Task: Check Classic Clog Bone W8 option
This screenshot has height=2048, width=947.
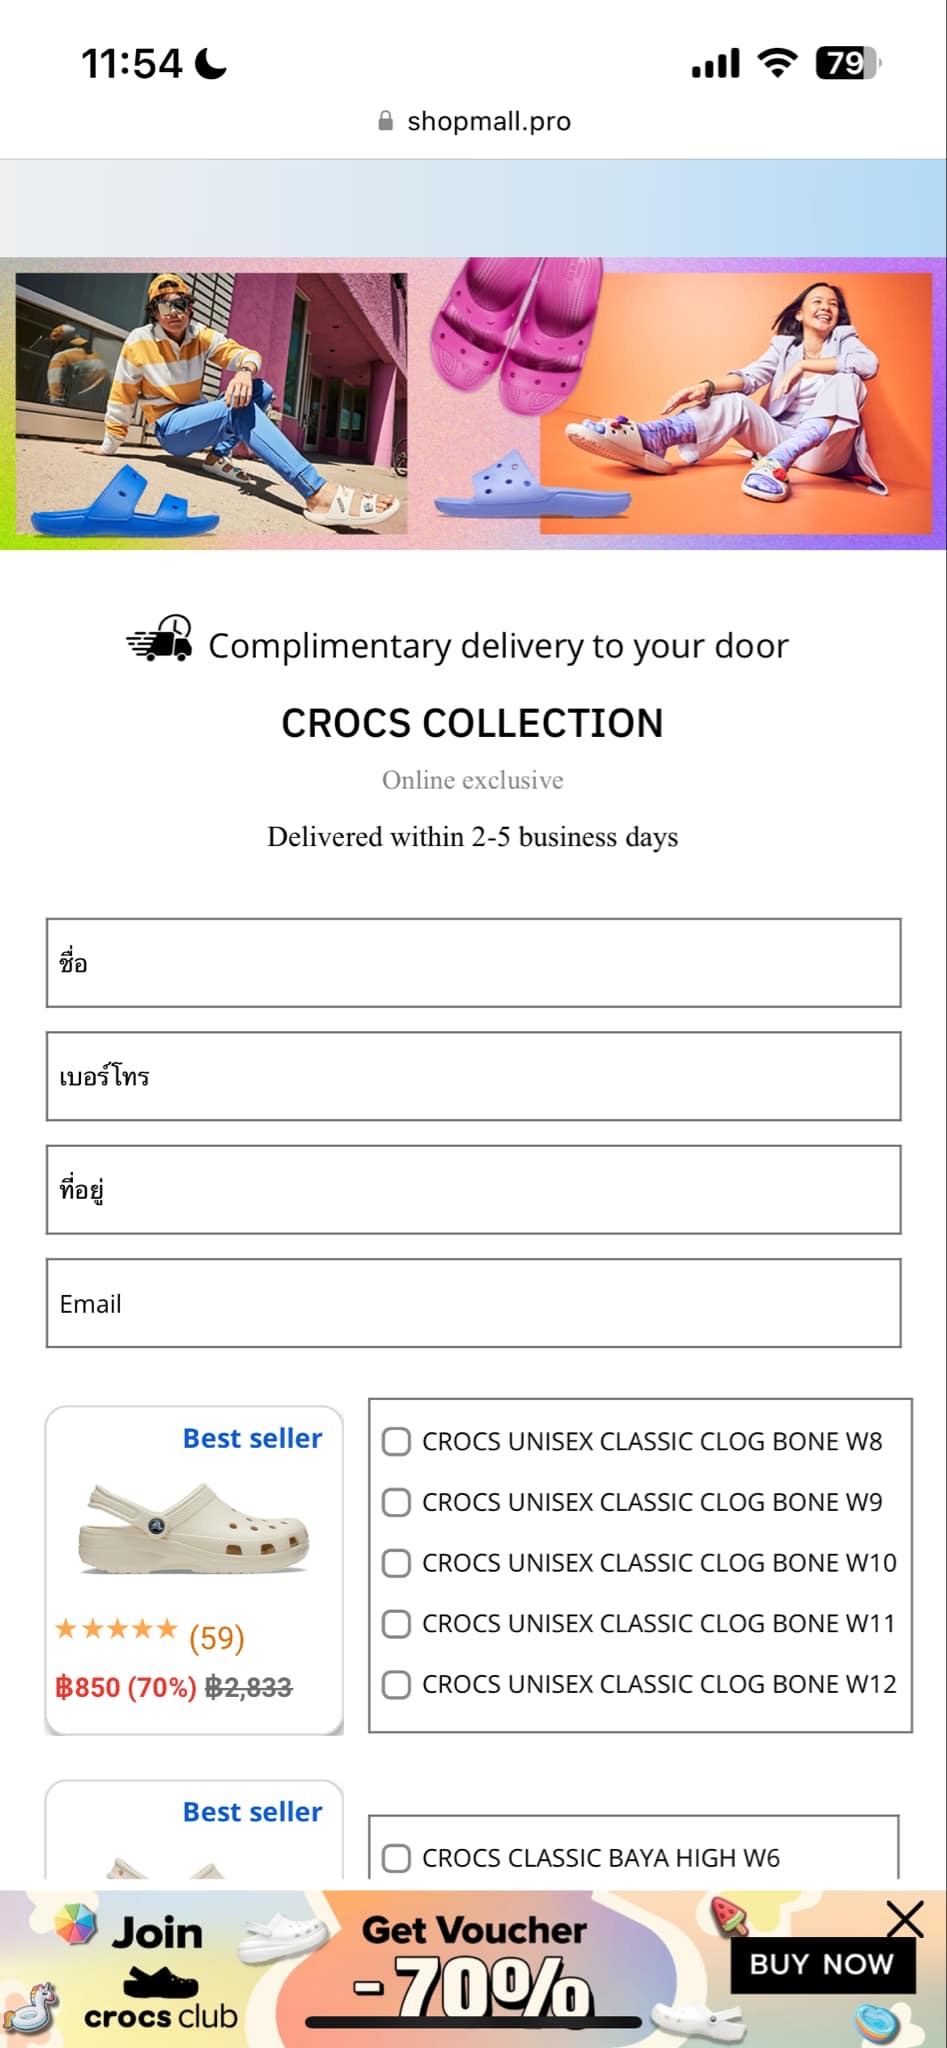Action: pyautogui.click(x=397, y=1441)
